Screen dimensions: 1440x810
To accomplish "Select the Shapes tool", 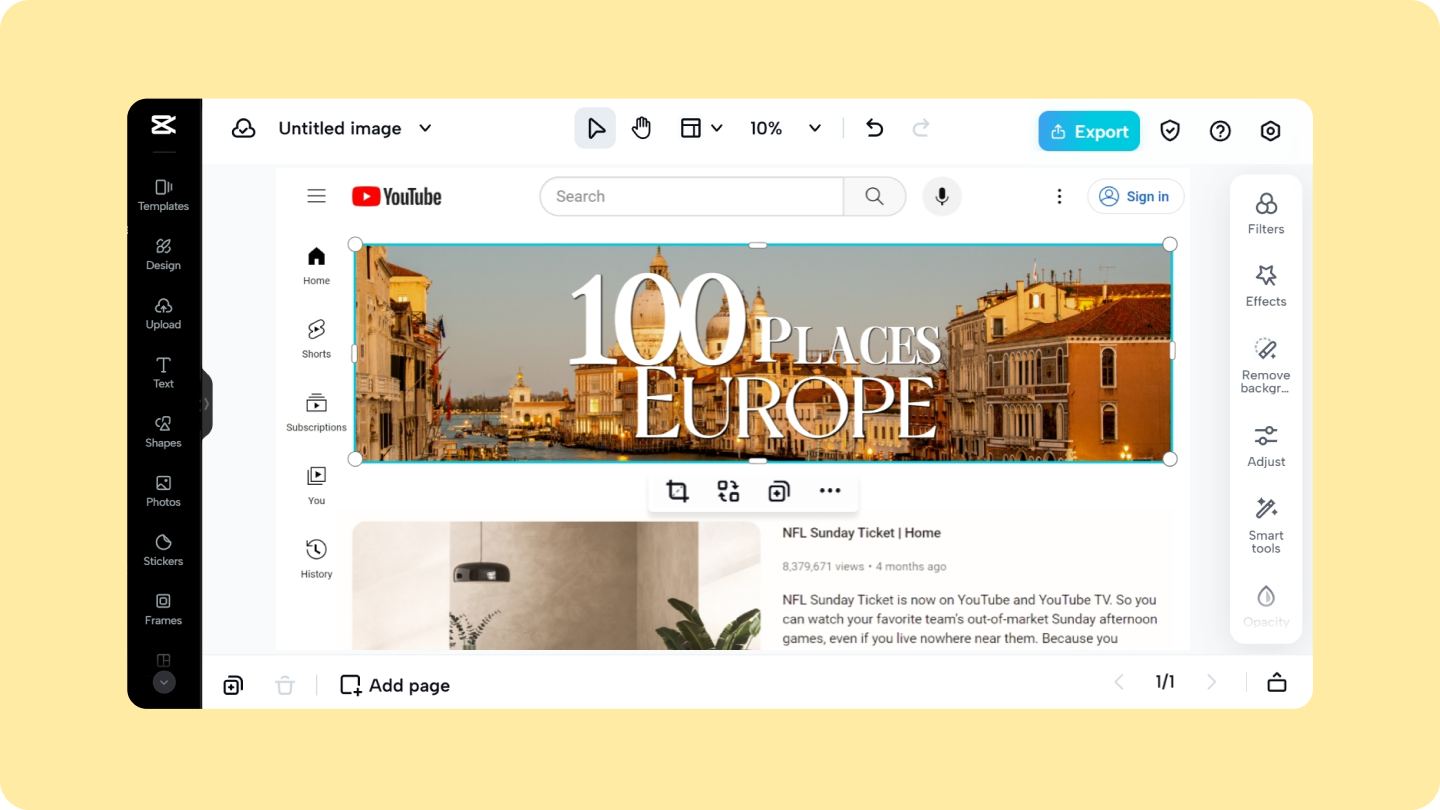I will tap(163, 433).
